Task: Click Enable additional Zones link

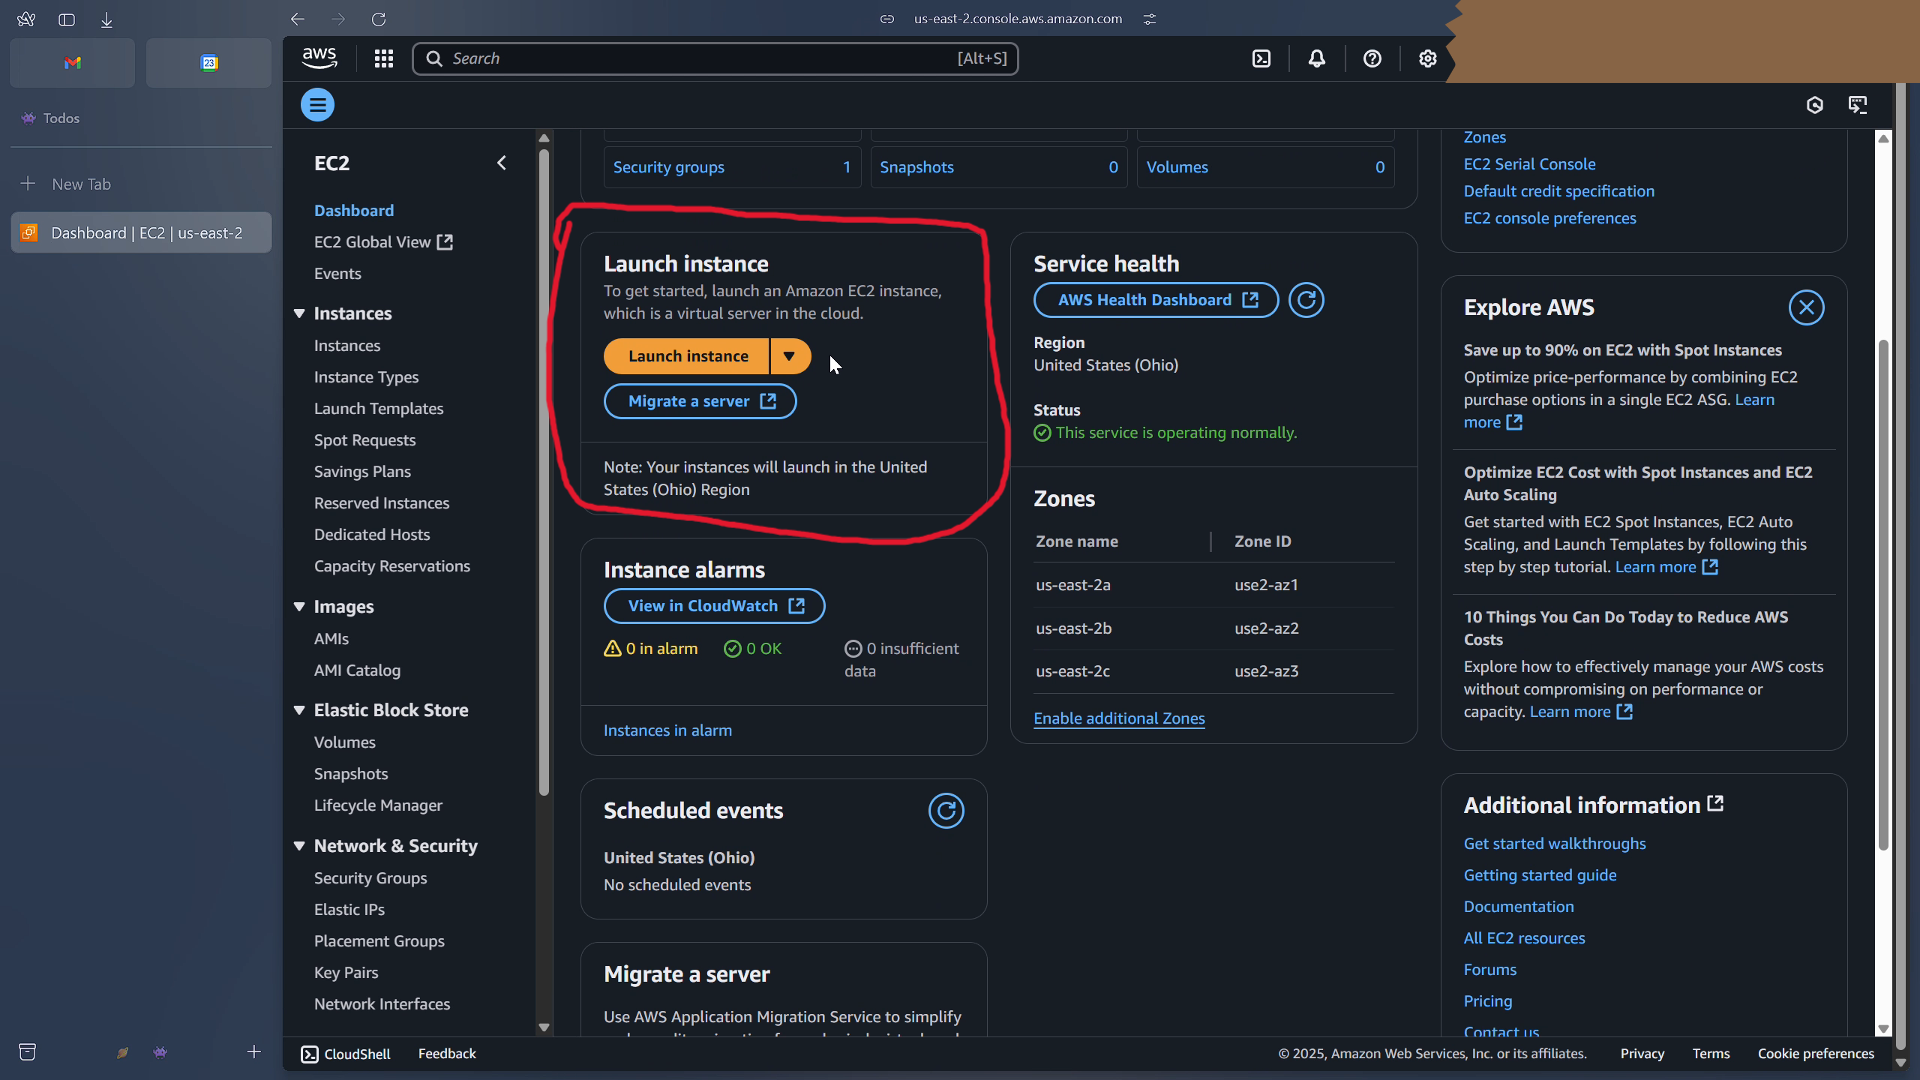Action: 1119,719
